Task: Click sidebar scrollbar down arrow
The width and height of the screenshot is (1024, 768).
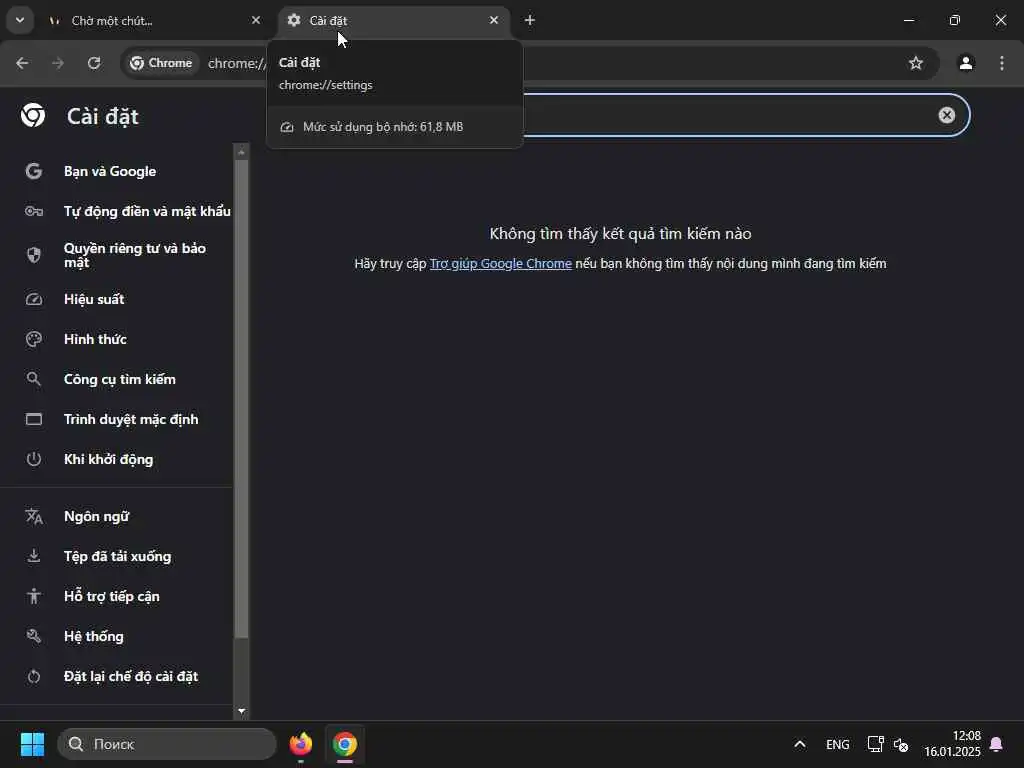Action: 242,711
